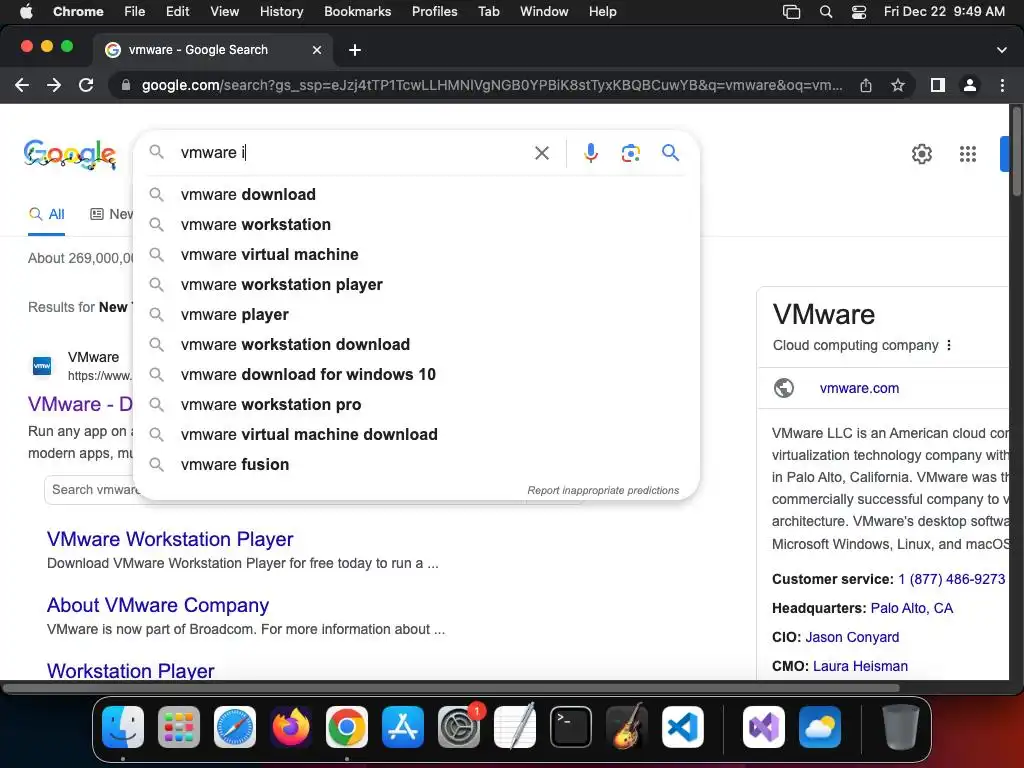Open Spotlight search in the menu bar
Image resolution: width=1024 pixels, height=768 pixels.
point(825,12)
